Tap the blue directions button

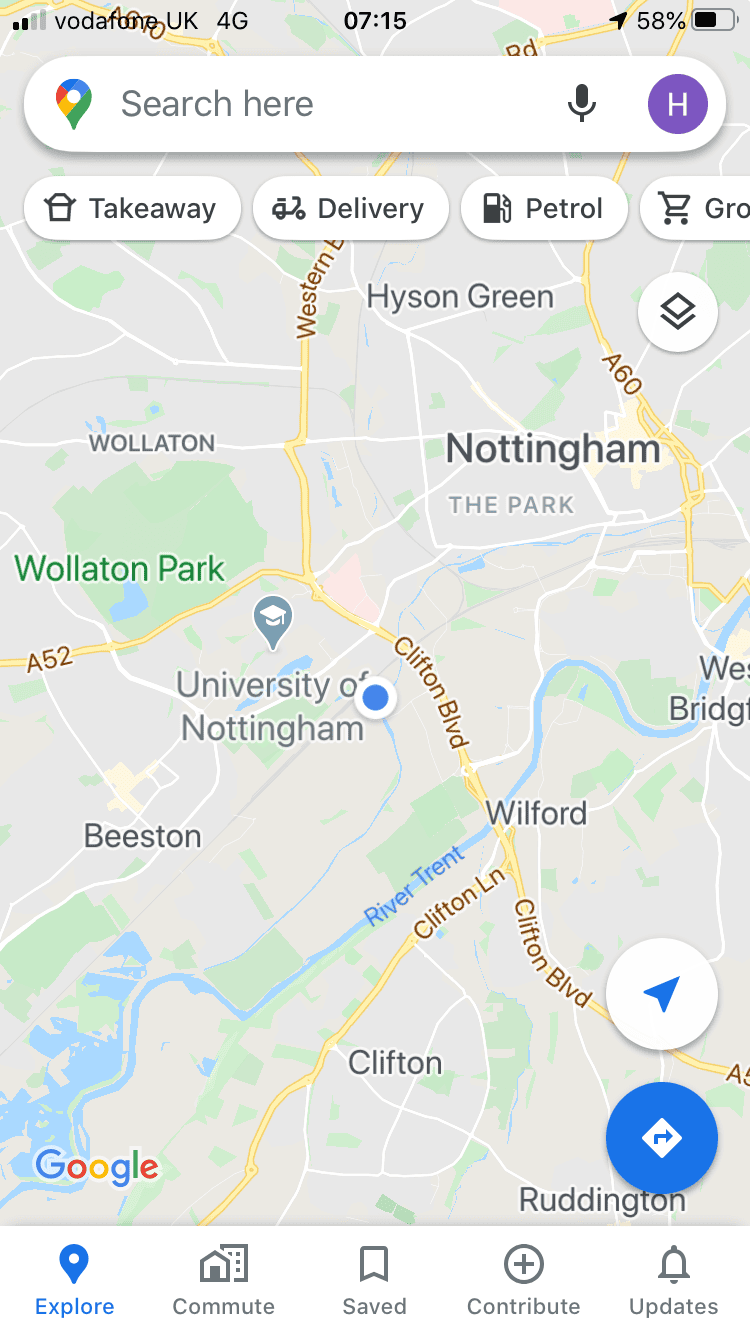point(662,1138)
